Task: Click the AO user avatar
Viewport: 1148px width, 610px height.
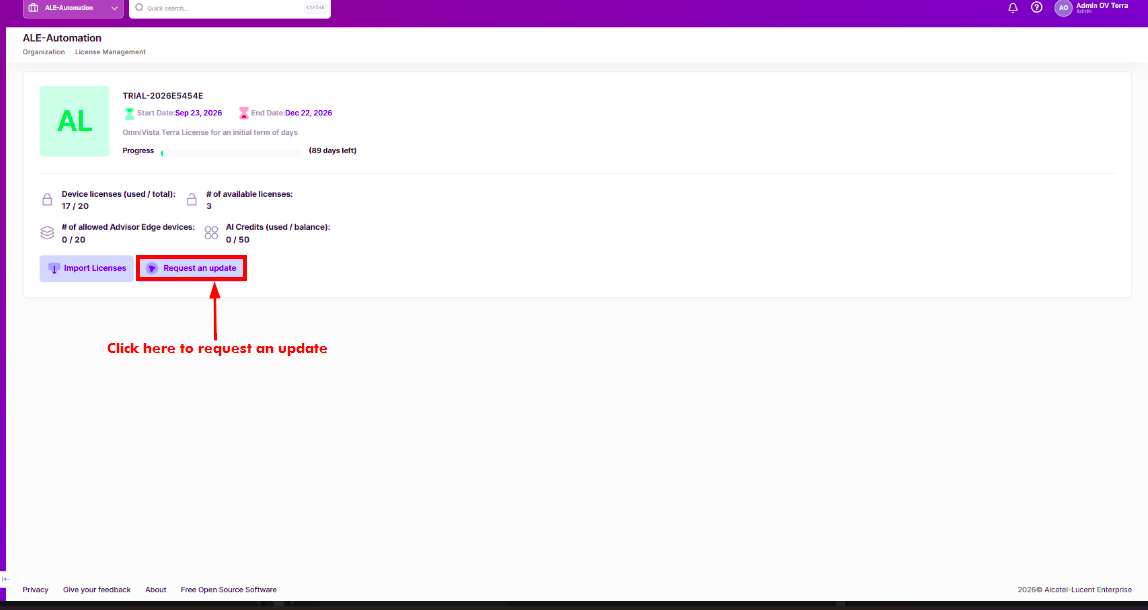Action: [1063, 7]
